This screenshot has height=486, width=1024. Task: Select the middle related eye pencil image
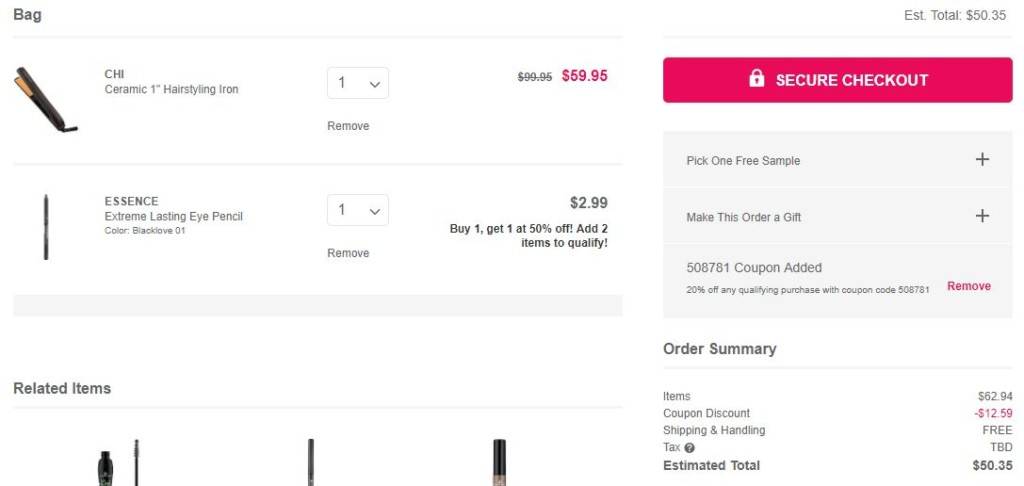[x=311, y=463]
